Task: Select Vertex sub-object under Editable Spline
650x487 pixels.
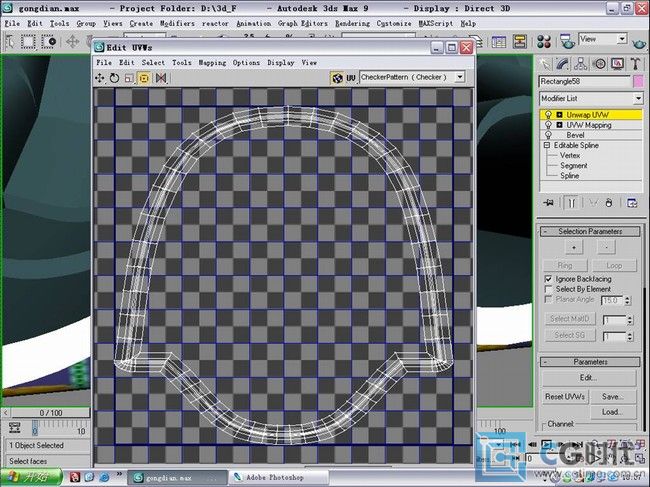Action: coord(570,155)
